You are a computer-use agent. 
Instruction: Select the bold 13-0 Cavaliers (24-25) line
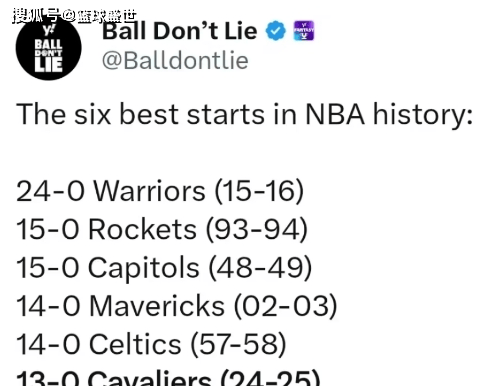point(168,378)
